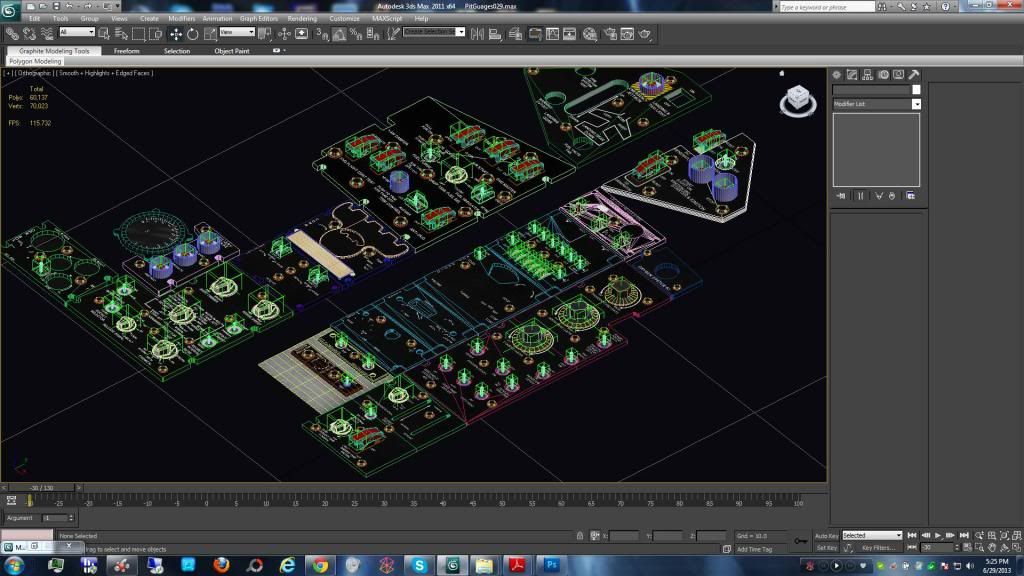Click the Mirror tool icon
Viewport: 1024px width, 576px height.
point(476,33)
